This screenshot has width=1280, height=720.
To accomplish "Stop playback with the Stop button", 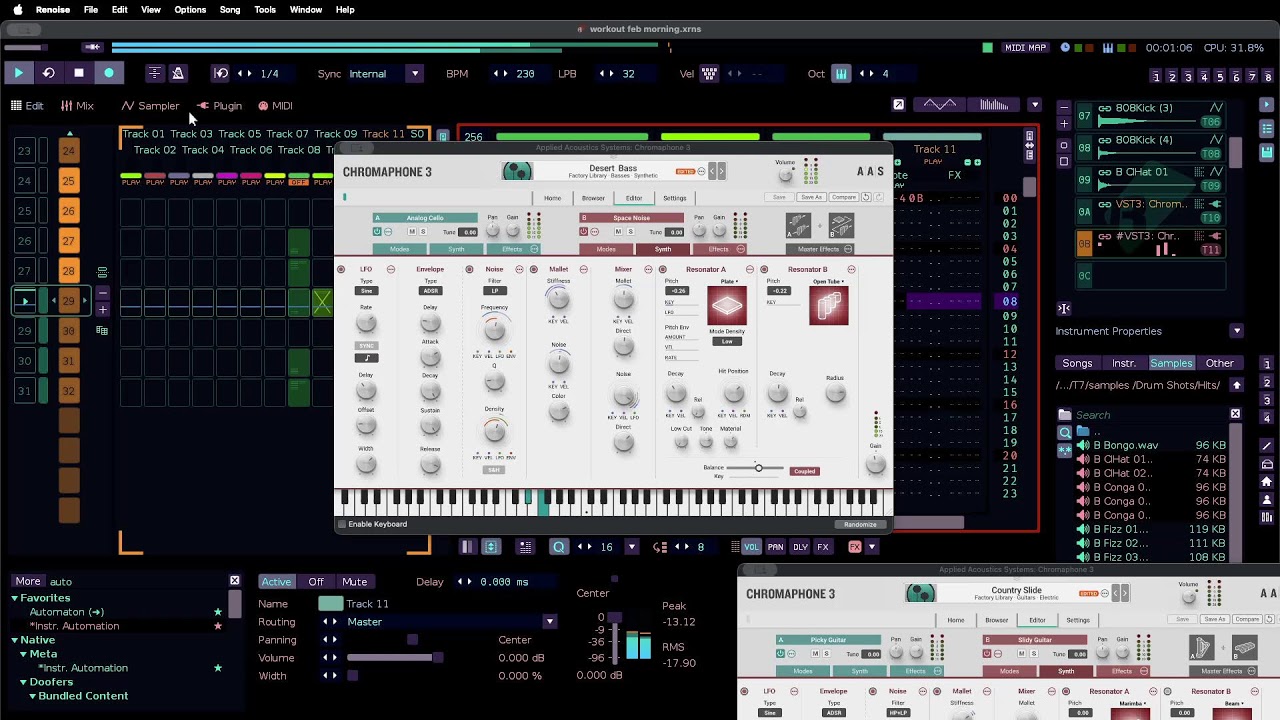I will [79, 73].
